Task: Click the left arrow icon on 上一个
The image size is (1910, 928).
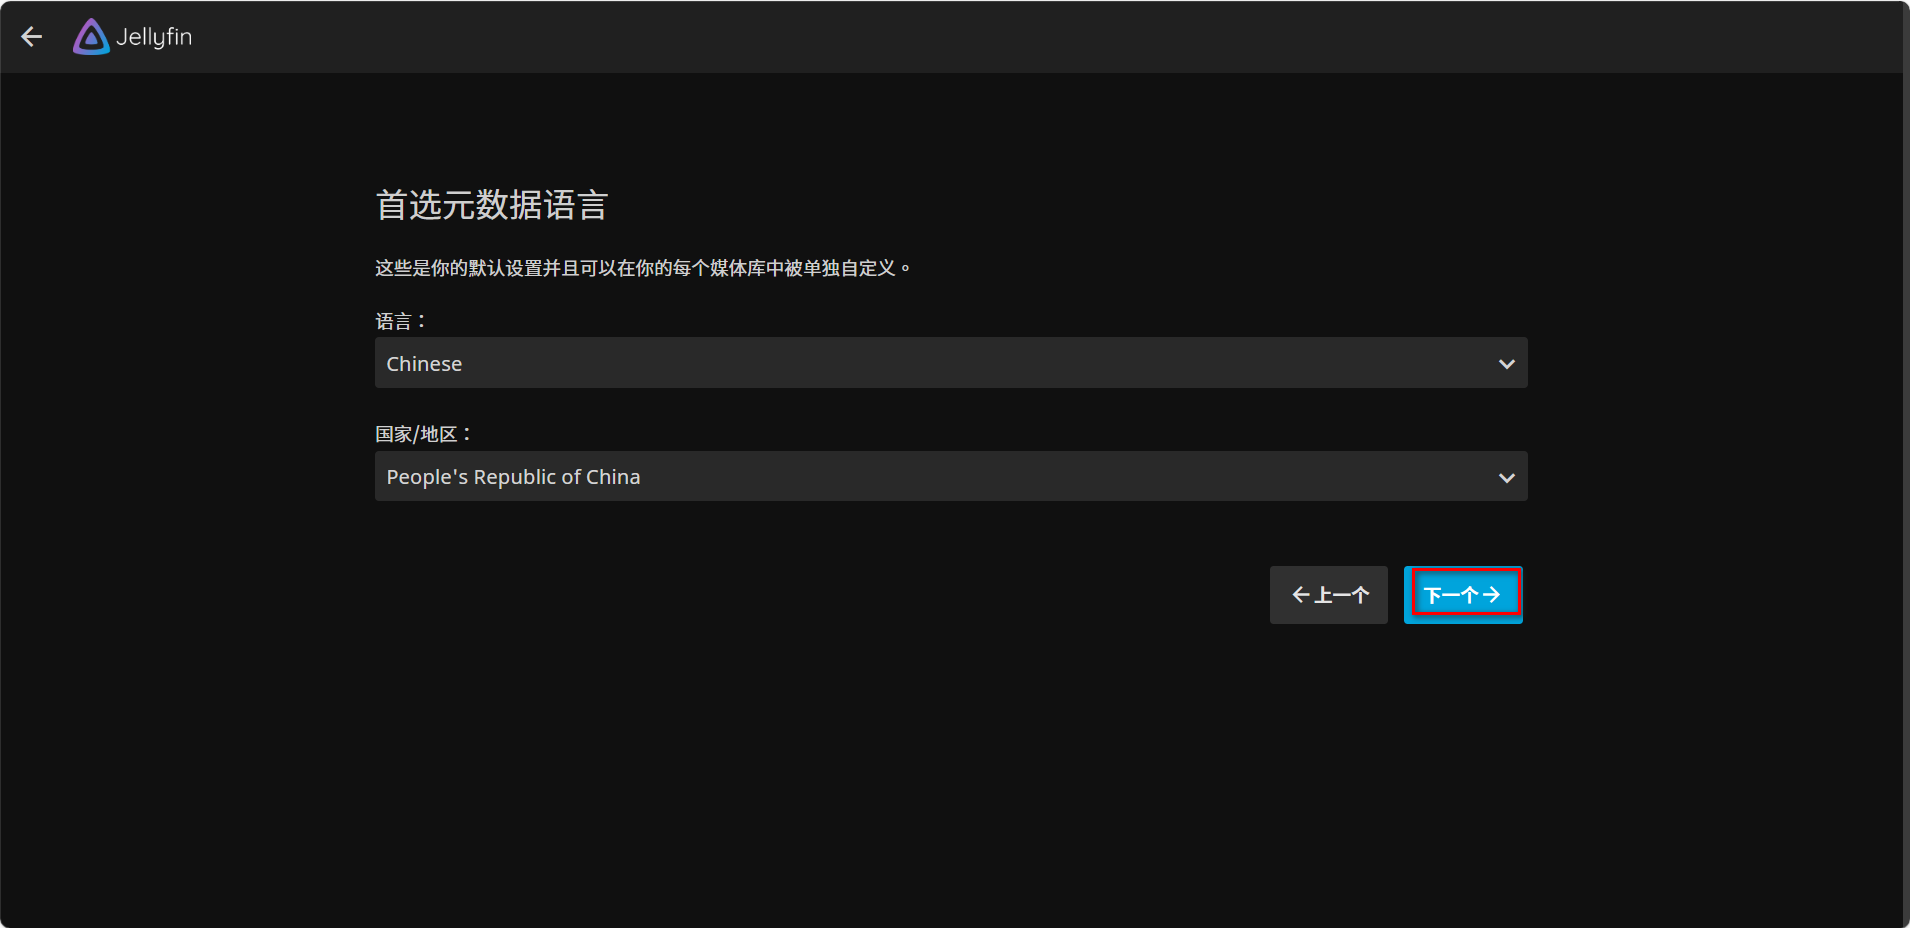Action: (x=1300, y=595)
